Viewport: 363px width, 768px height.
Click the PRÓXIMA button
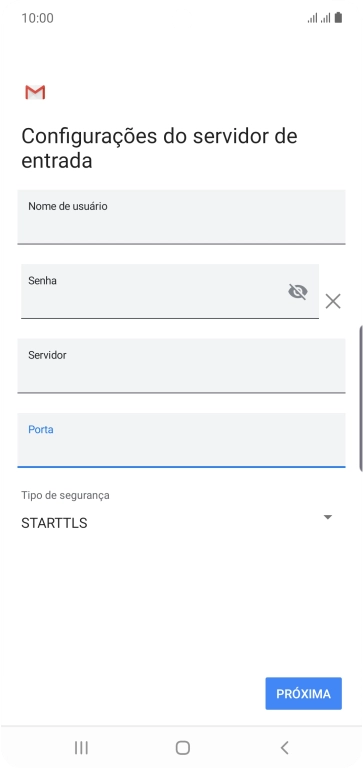click(304, 694)
